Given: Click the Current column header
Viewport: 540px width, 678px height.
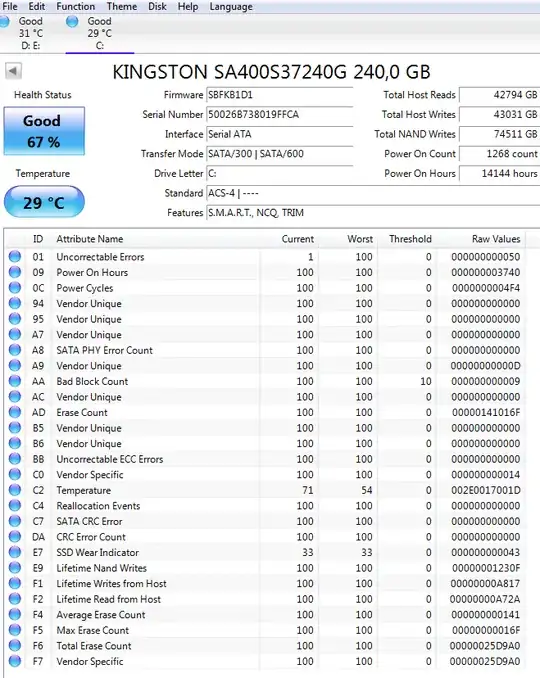Looking at the screenshot, I should point(297,239).
